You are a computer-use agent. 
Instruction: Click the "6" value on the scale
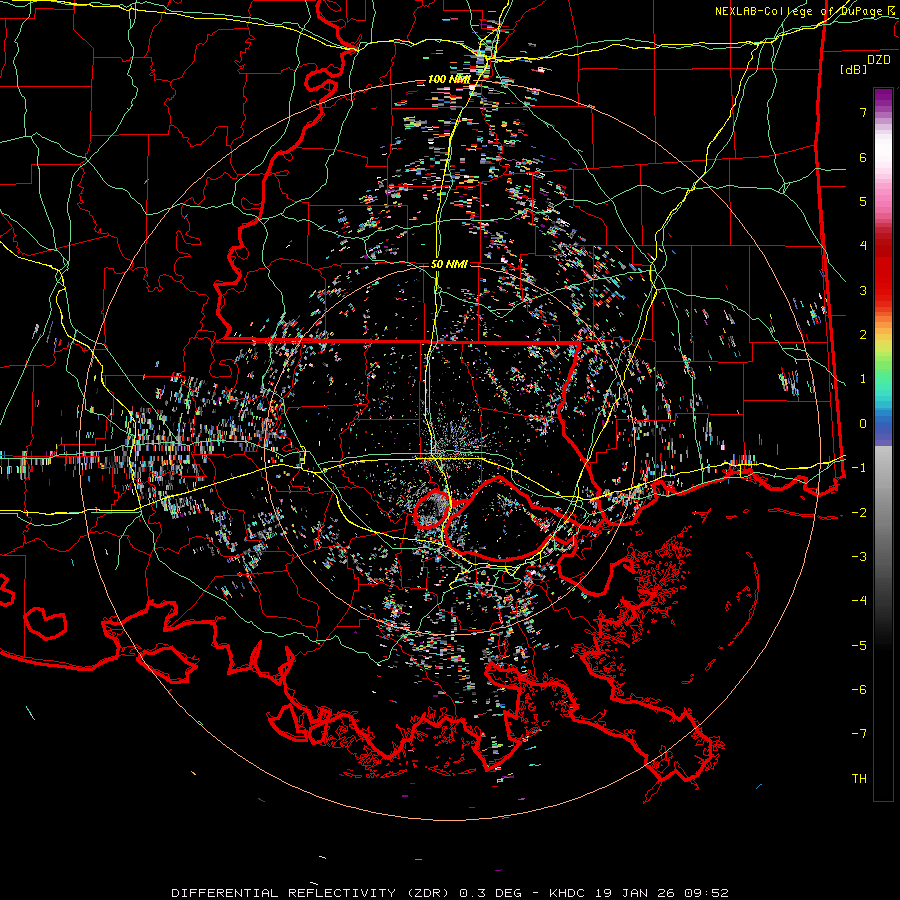(863, 157)
